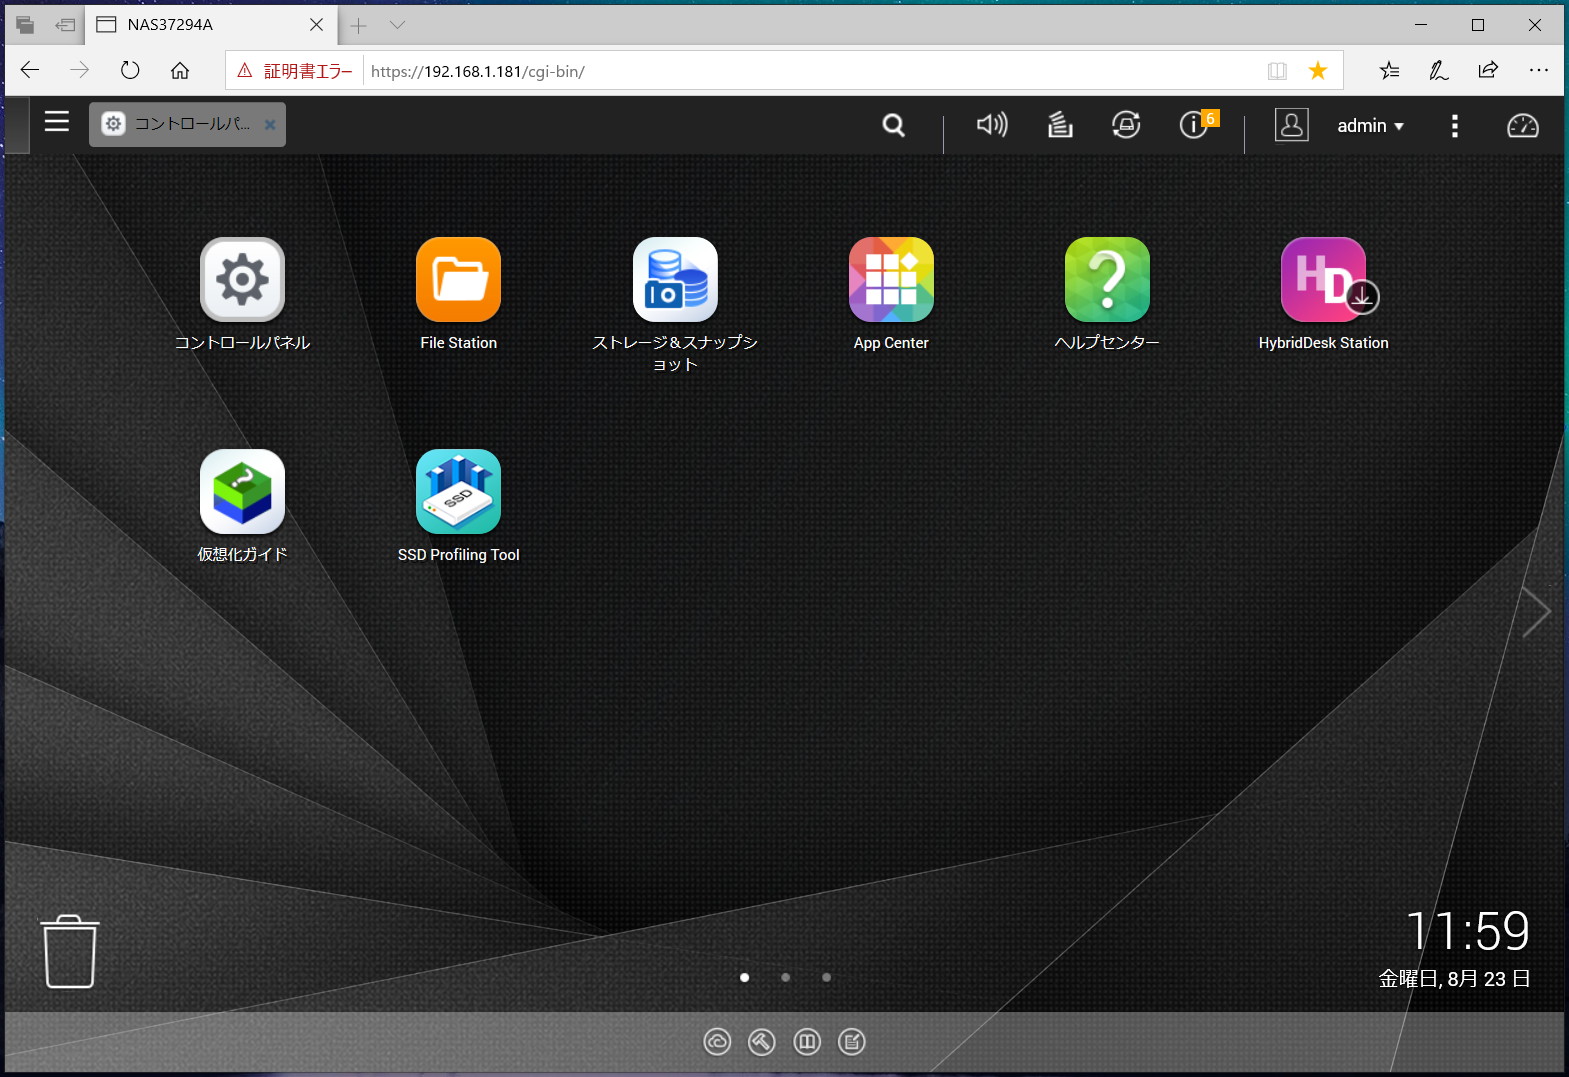Select the second desktop page dot
The image size is (1569, 1077).
tap(785, 977)
